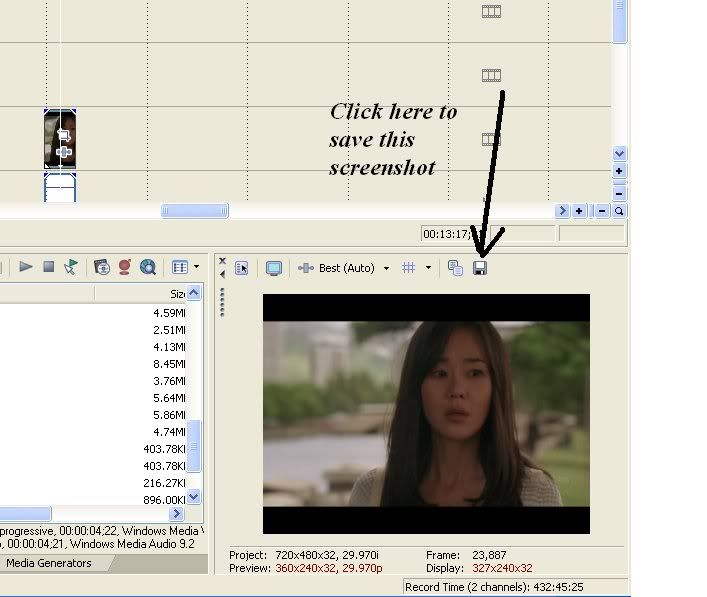
Task: Select media row with size 4.74M
Action: click(x=92, y=432)
